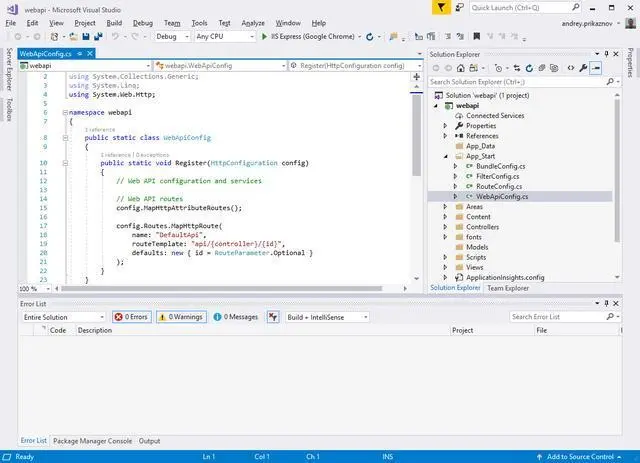Image resolution: width=640 pixels, height=463 pixels.
Task: Start debugging with IIS Express play button
Action: coord(264,37)
